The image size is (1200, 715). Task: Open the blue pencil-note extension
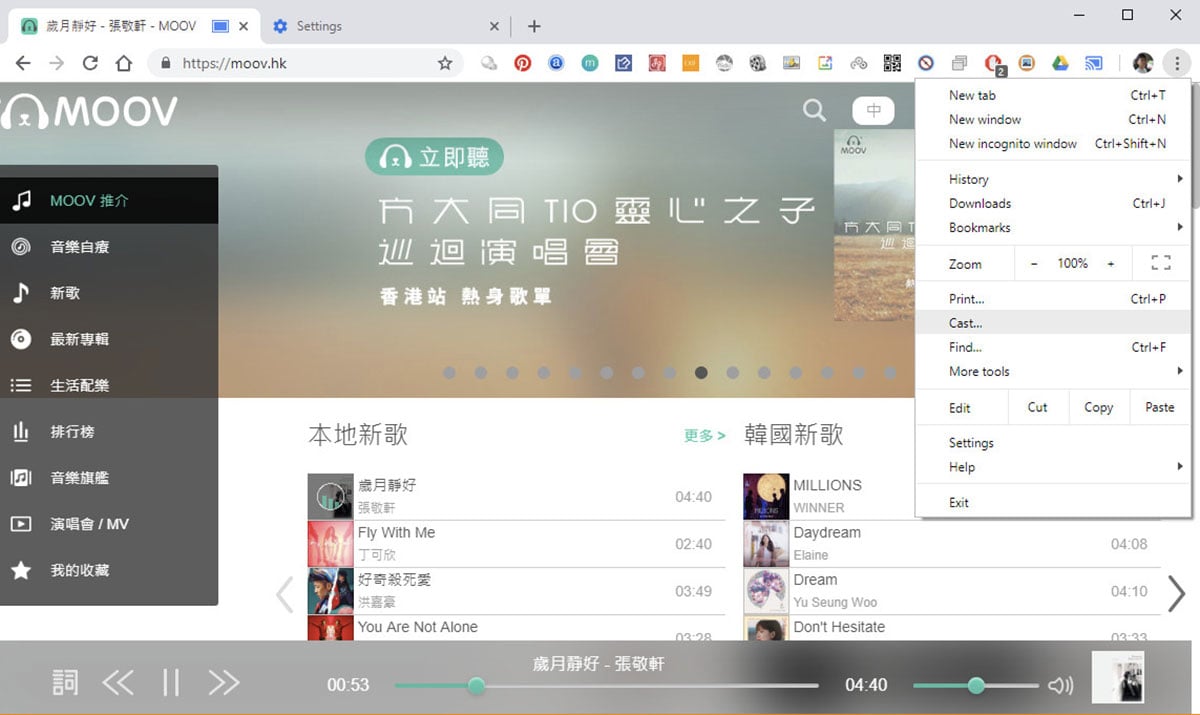[x=623, y=63]
